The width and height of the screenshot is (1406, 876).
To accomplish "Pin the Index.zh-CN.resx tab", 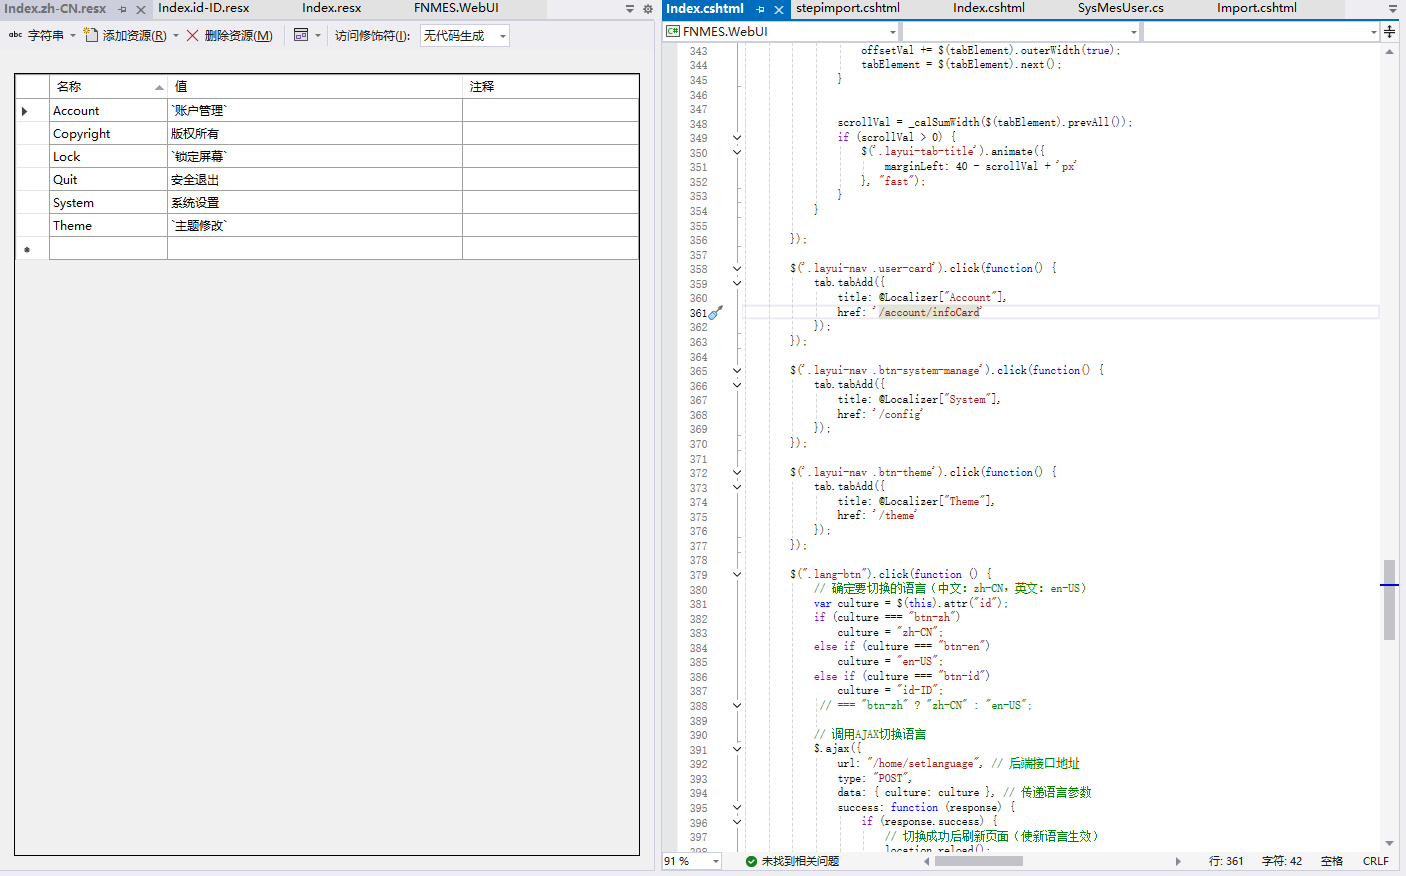I will (x=122, y=9).
